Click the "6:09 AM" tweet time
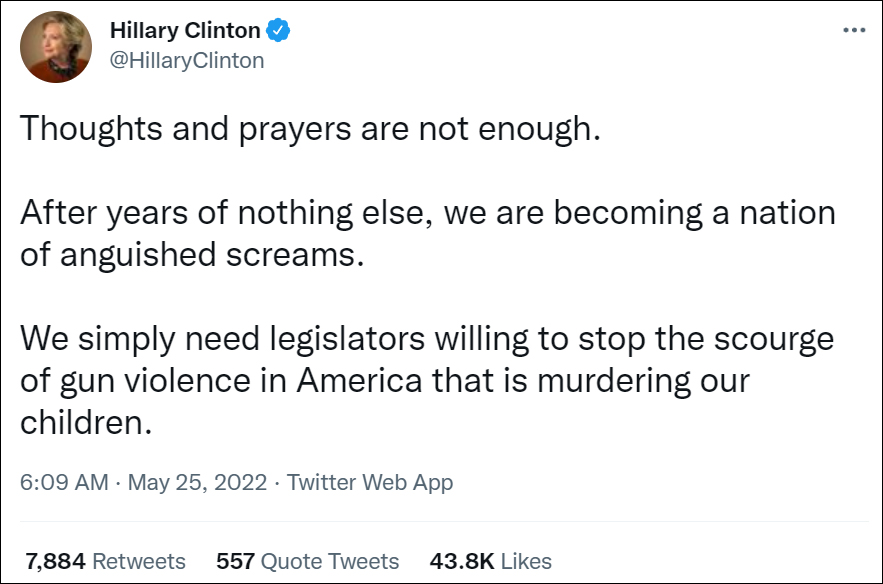 (x=64, y=482)
